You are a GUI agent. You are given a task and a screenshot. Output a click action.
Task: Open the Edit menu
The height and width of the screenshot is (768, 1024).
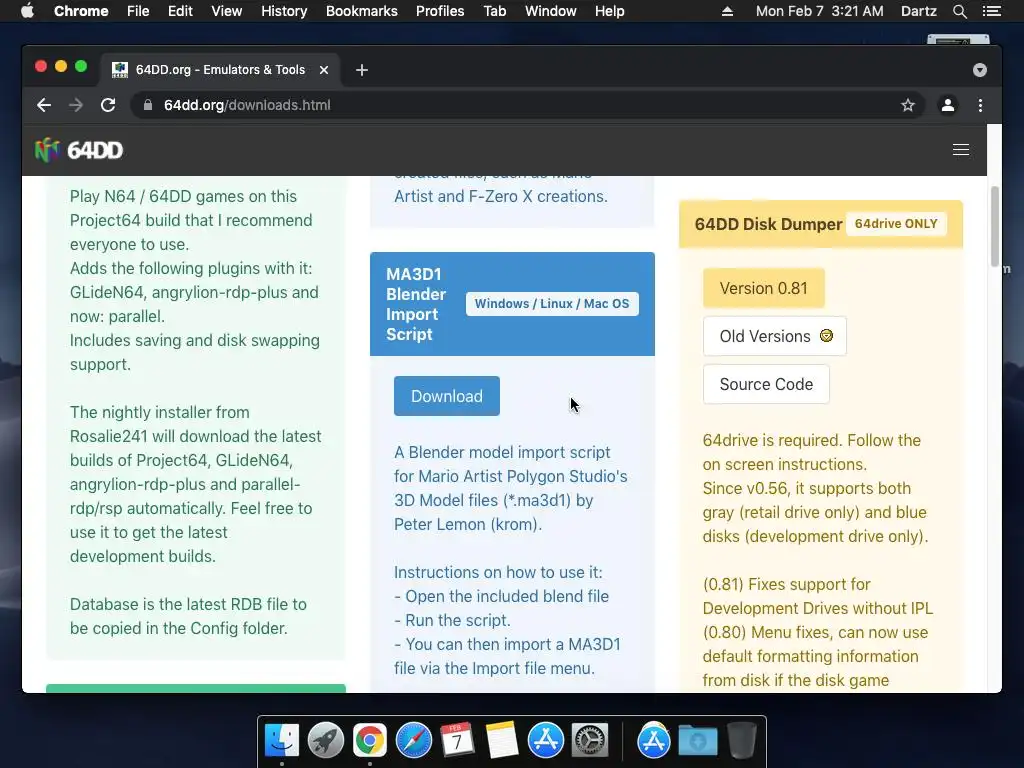pos(180,11)
